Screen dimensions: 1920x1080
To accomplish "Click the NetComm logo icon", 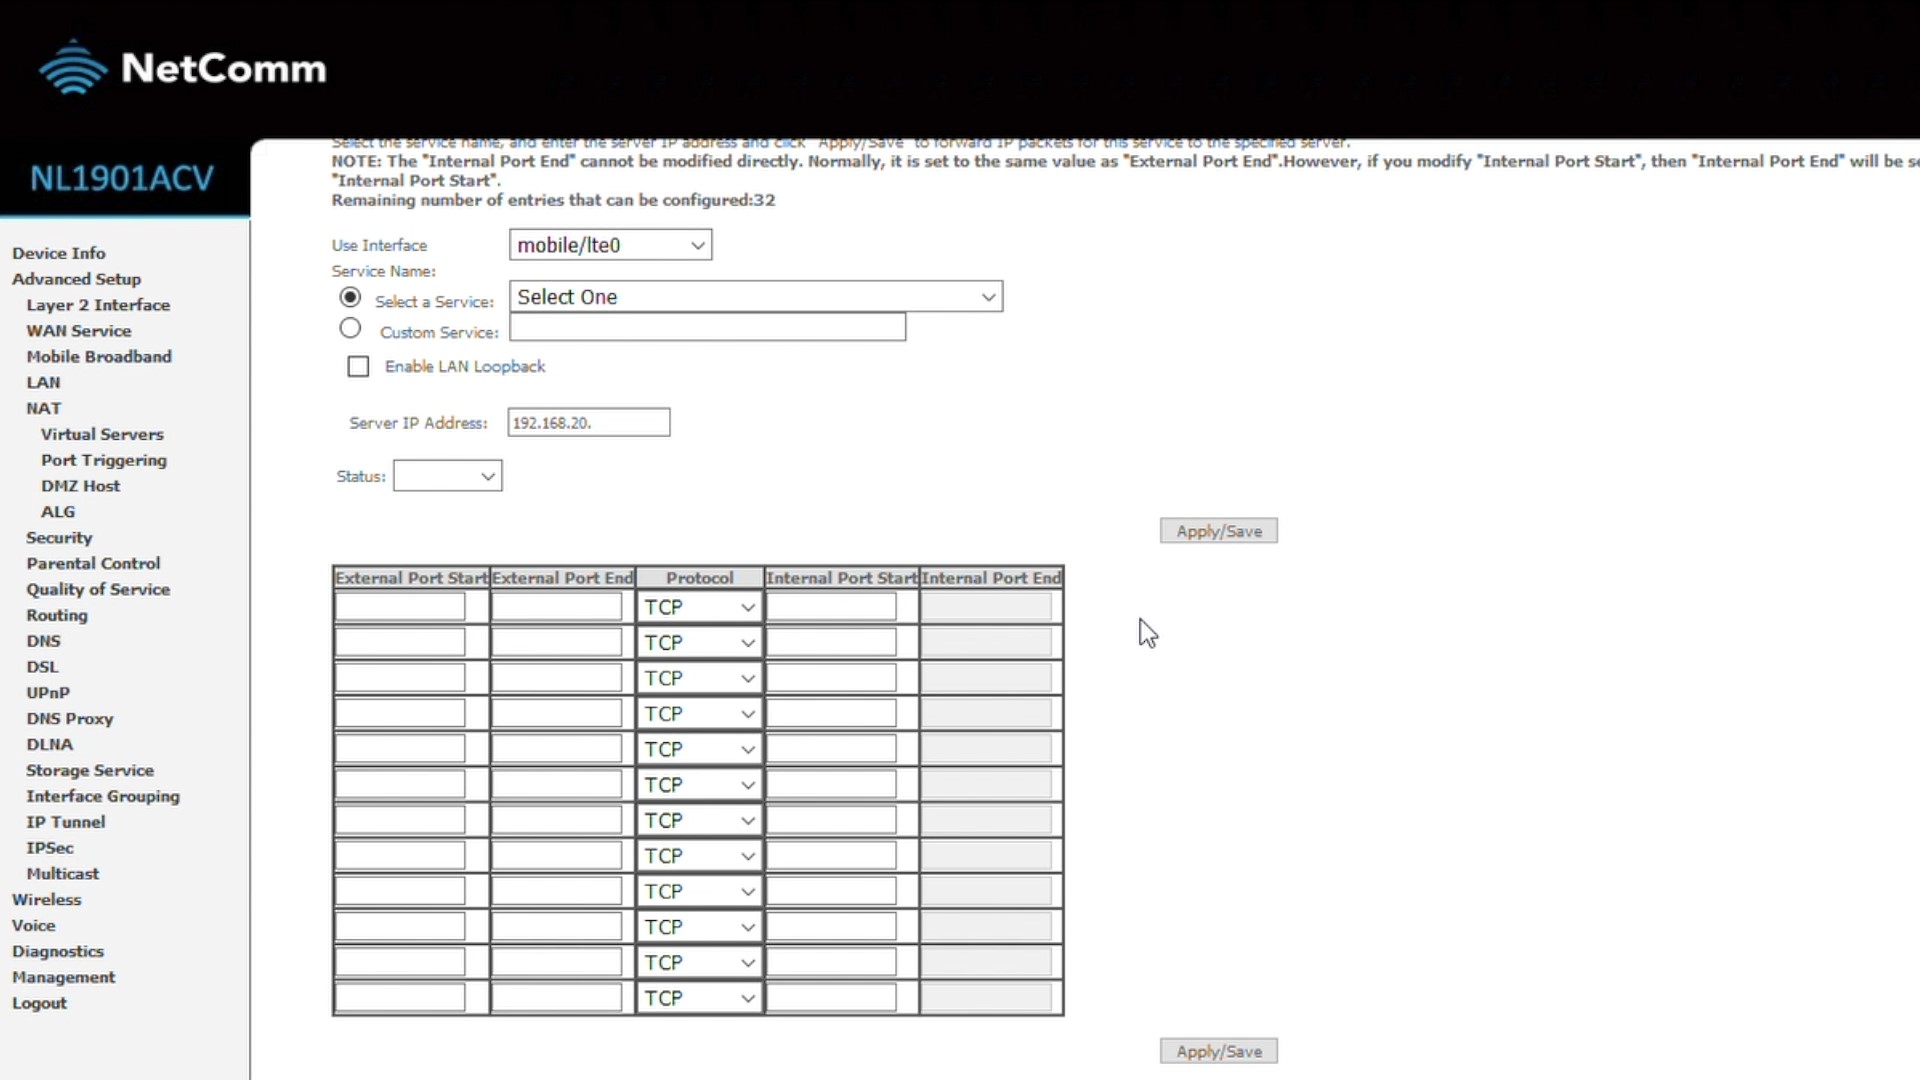I will (72, 68).
